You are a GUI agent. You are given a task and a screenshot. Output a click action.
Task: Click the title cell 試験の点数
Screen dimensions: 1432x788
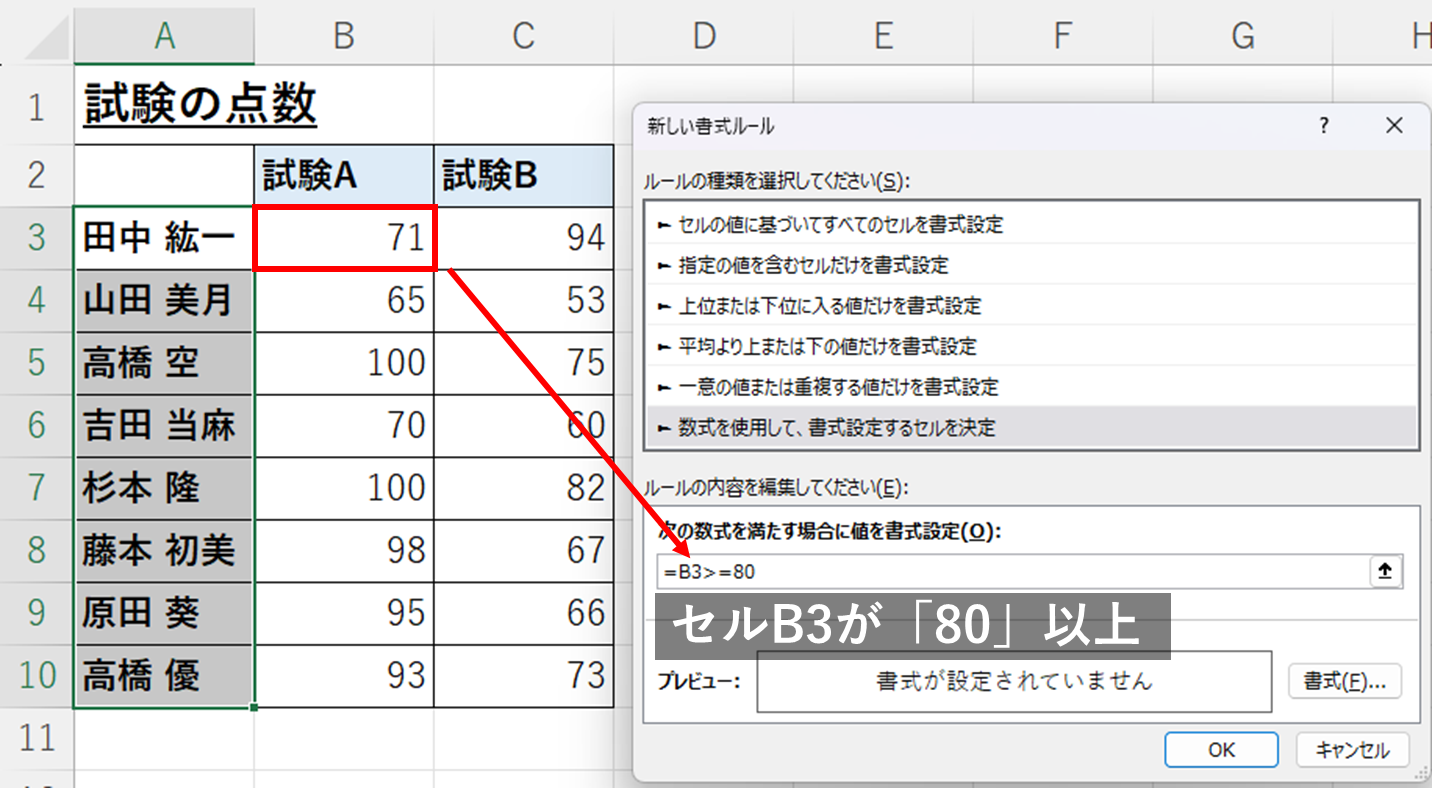pyautogui.click(x=200, y=104)
